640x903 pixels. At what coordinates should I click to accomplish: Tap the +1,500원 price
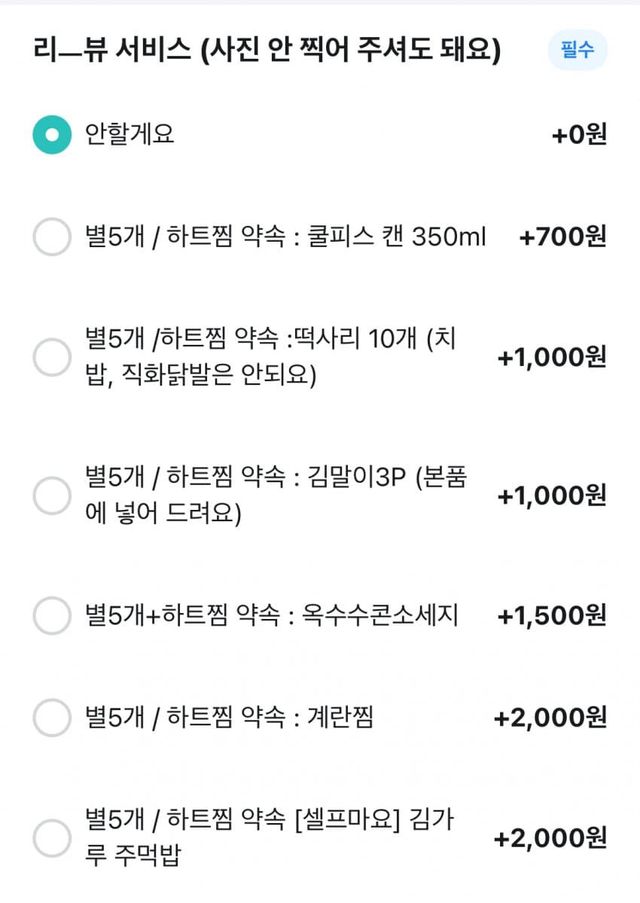click(551, 615)
